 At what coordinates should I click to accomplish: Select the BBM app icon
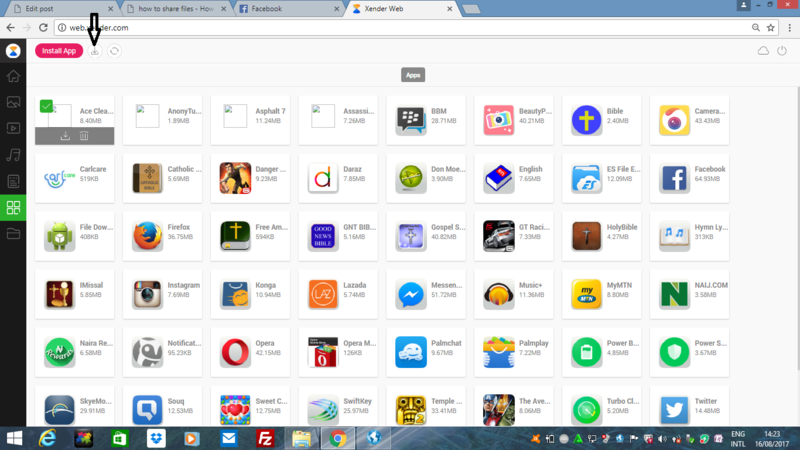coord(410,120)
